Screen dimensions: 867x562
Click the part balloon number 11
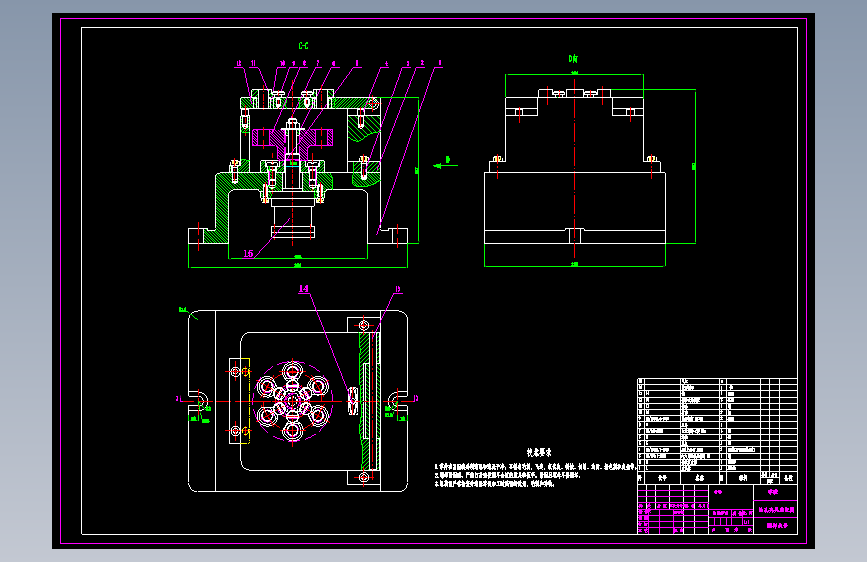coord(253,64)
